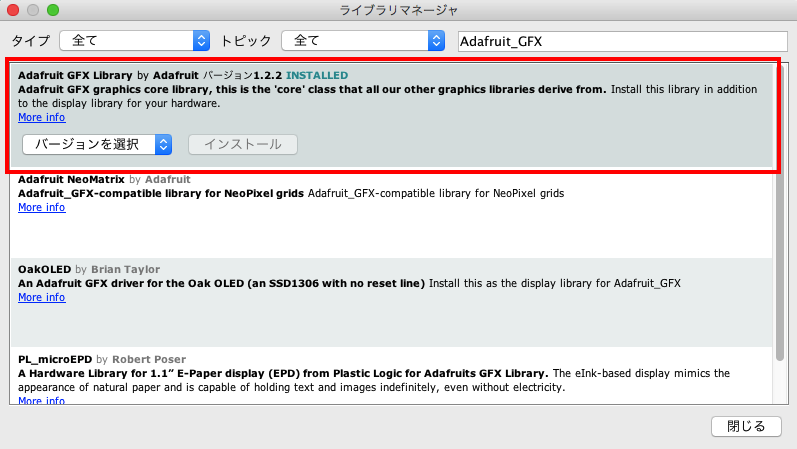Open More info for OakOLED
This screenshot has height=449, width=797.
point(42,297)
